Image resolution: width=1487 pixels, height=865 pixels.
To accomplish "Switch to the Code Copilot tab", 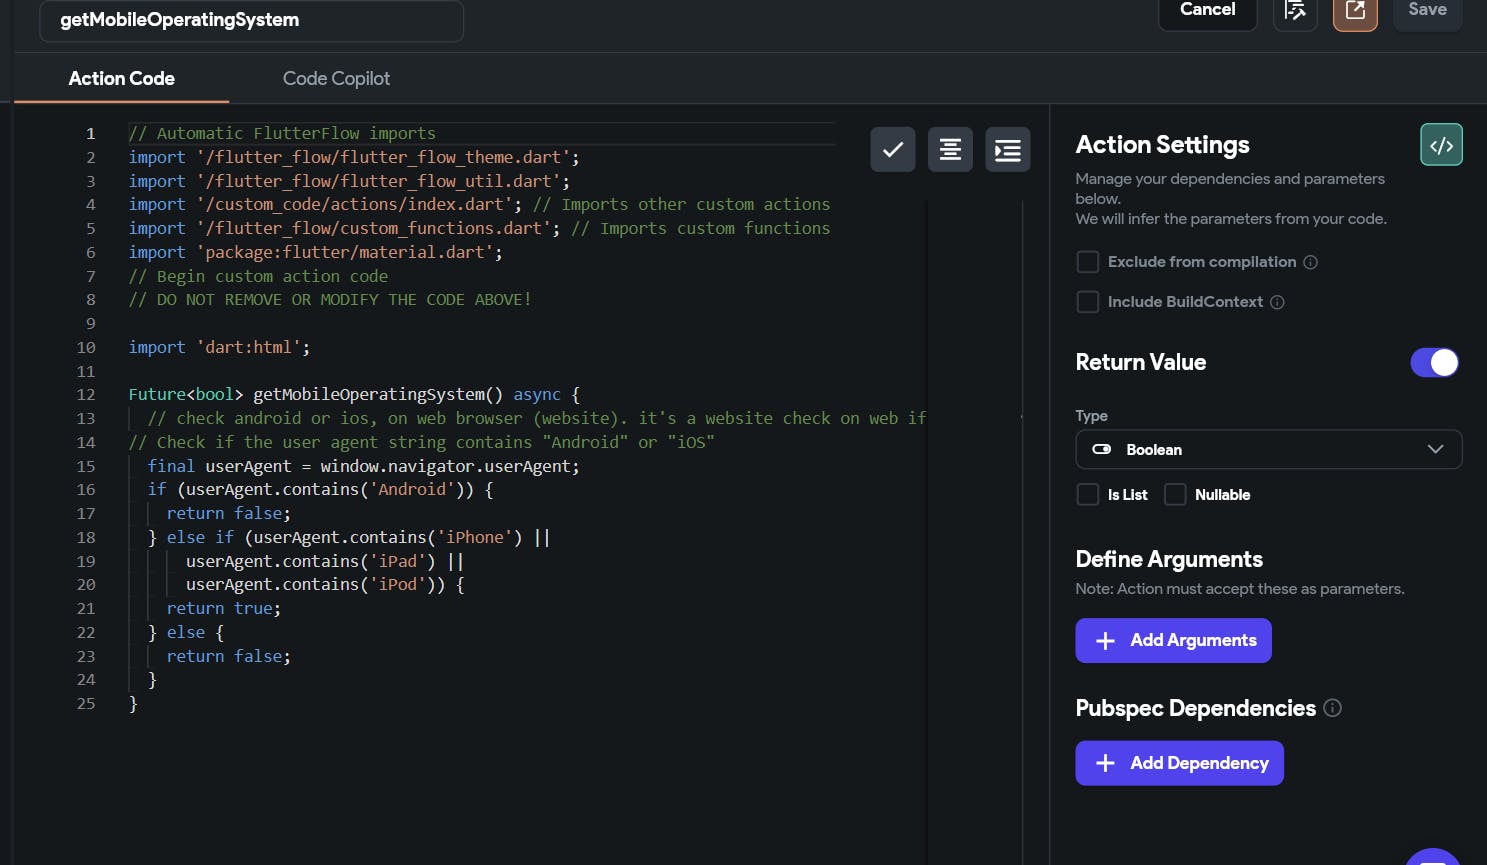I will pos(336,79).
